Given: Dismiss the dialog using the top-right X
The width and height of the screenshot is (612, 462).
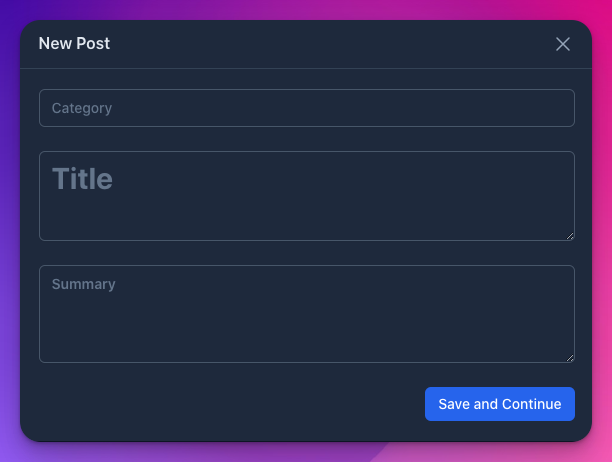Looking at the screenshot, I should [563, 44].
